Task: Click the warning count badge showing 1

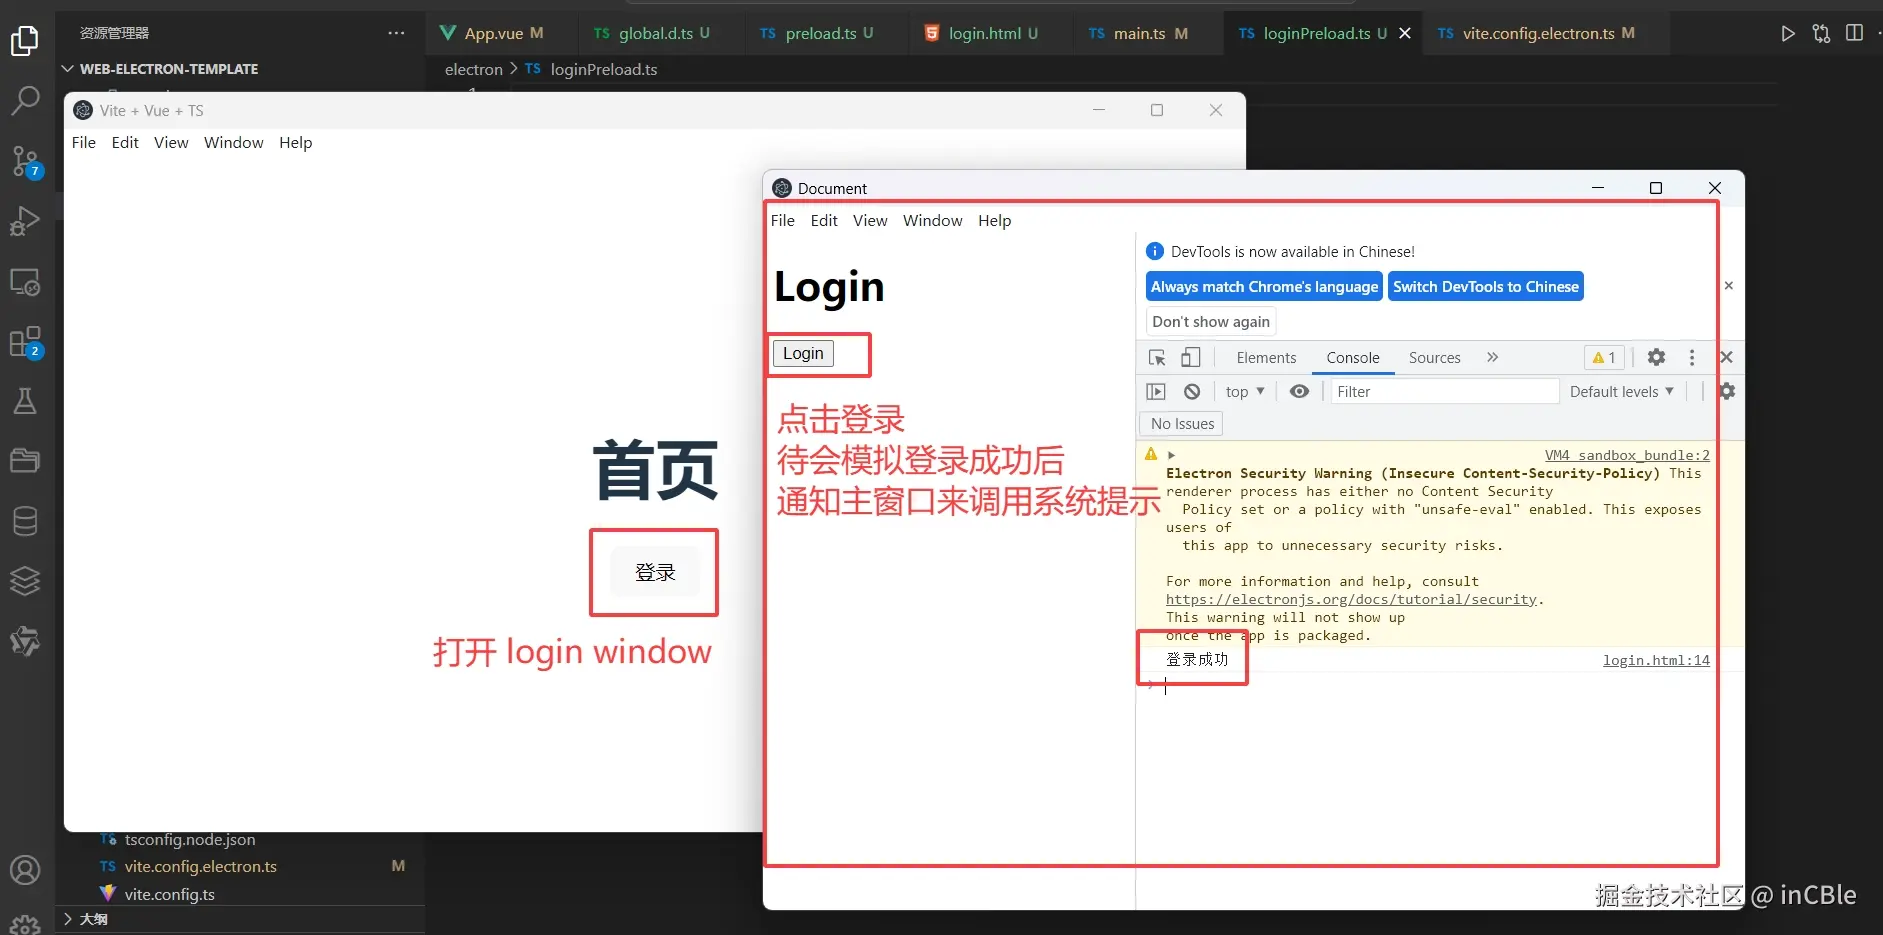Action: point(1604,358)
